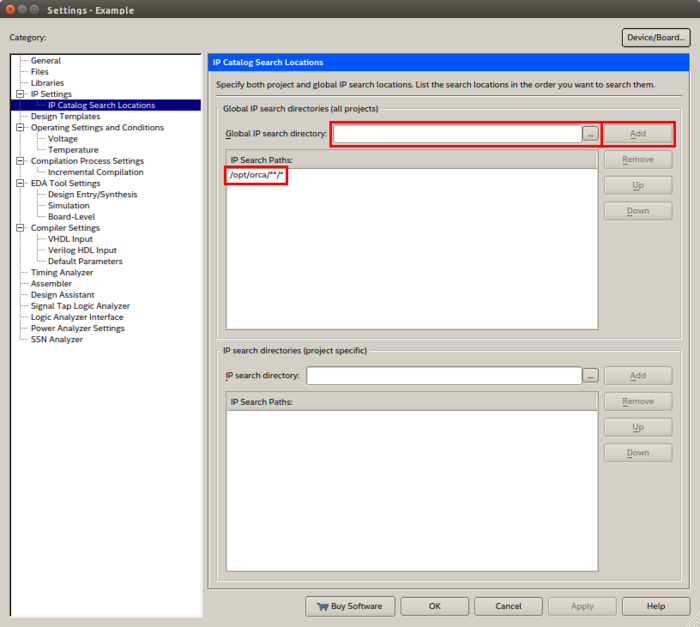This screenshot has width=700, height=627.
Task: Collapse Compilation Process Settings node
Action: point(20,161)
